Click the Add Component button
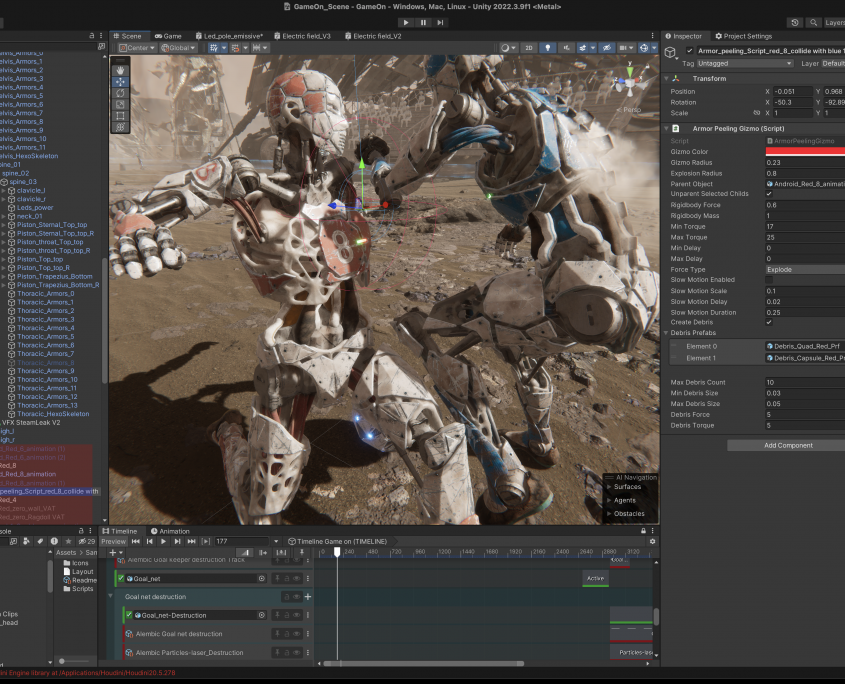The image size is (845, 684). (788, 445)
